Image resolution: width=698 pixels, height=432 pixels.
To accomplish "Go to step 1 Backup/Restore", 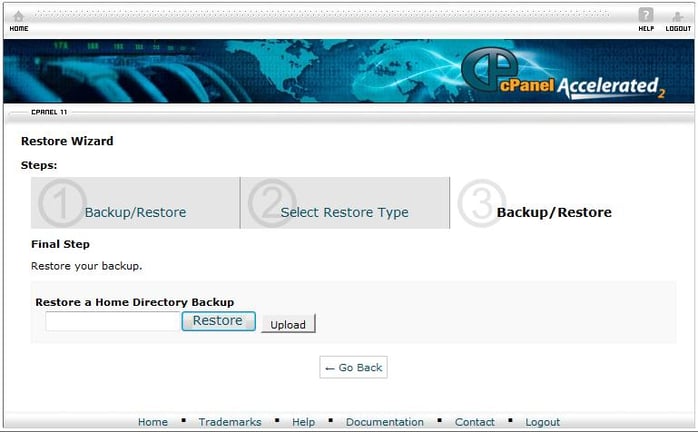I will coord(135,203).
